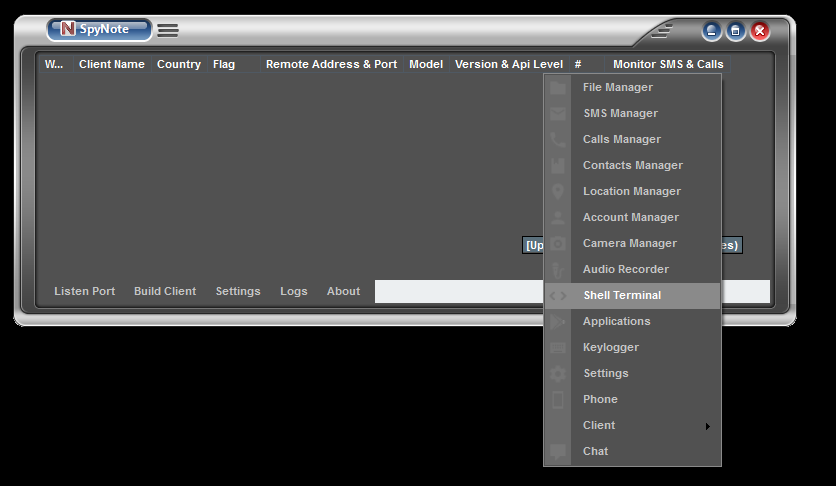The image size is (836, 486).
Task: Launch Shell Terminal menu entry
Action: click(632, 296)
